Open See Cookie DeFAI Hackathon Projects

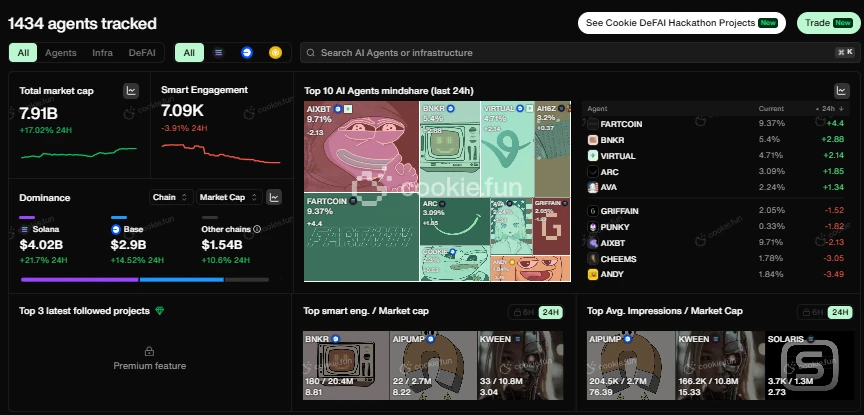click(x=681, y=23)
